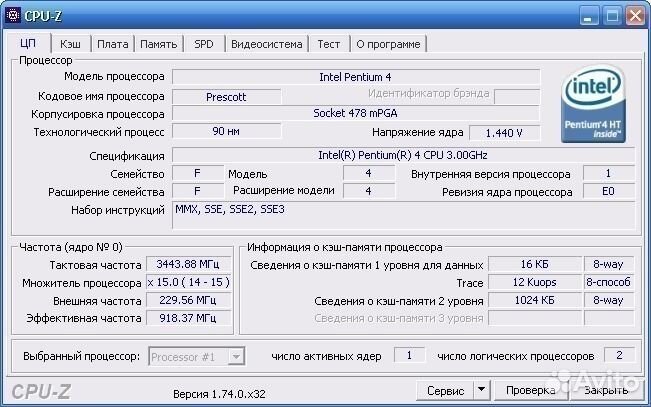Click the Prescott code name field

[226, 97]
